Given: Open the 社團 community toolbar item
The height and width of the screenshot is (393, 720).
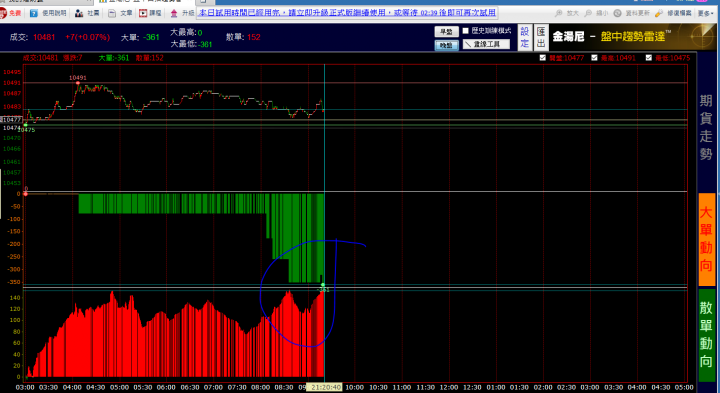Looking at the screenshot, I should tap(87, 13).
